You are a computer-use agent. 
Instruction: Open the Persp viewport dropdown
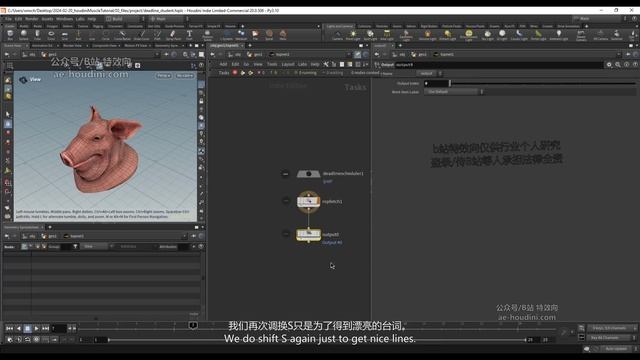tap(163, 76)
